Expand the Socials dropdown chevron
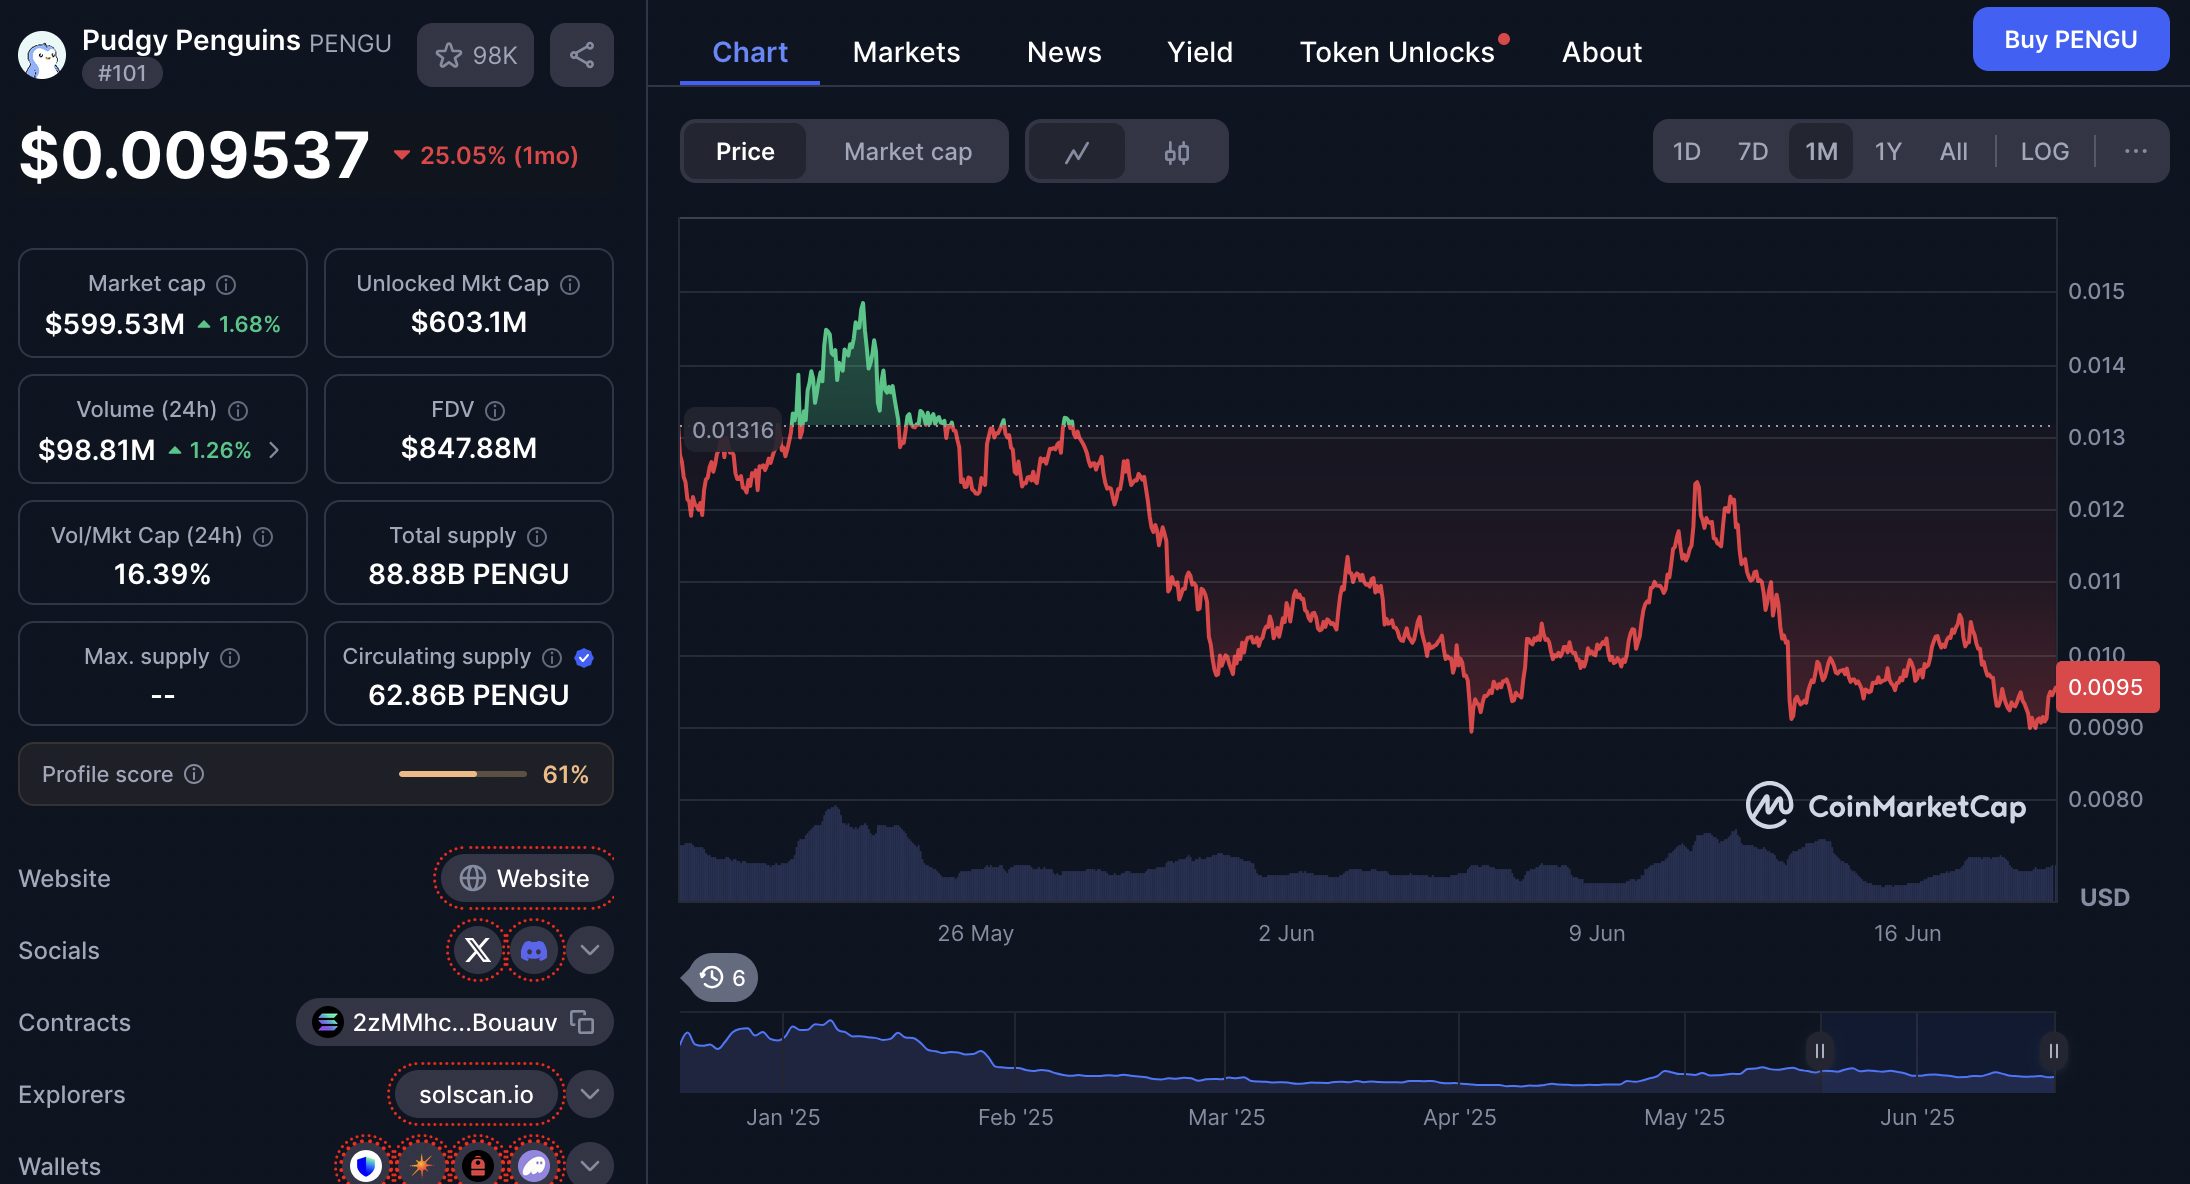Image resolution: width=2190 pixels, height=1184 pixels. [x=590, y=950]
